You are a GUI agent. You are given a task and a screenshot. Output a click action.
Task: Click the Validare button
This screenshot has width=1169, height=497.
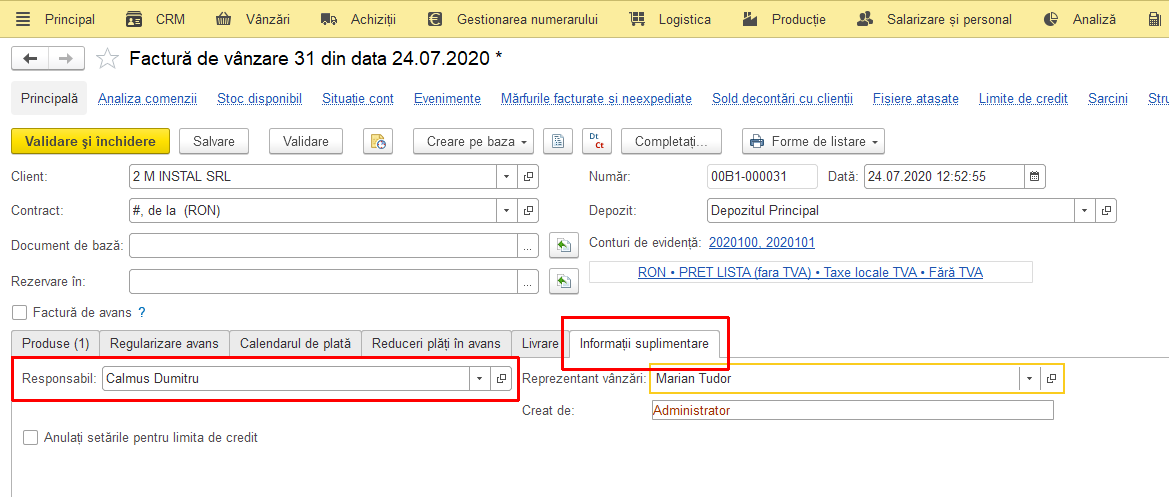[306, 141]
